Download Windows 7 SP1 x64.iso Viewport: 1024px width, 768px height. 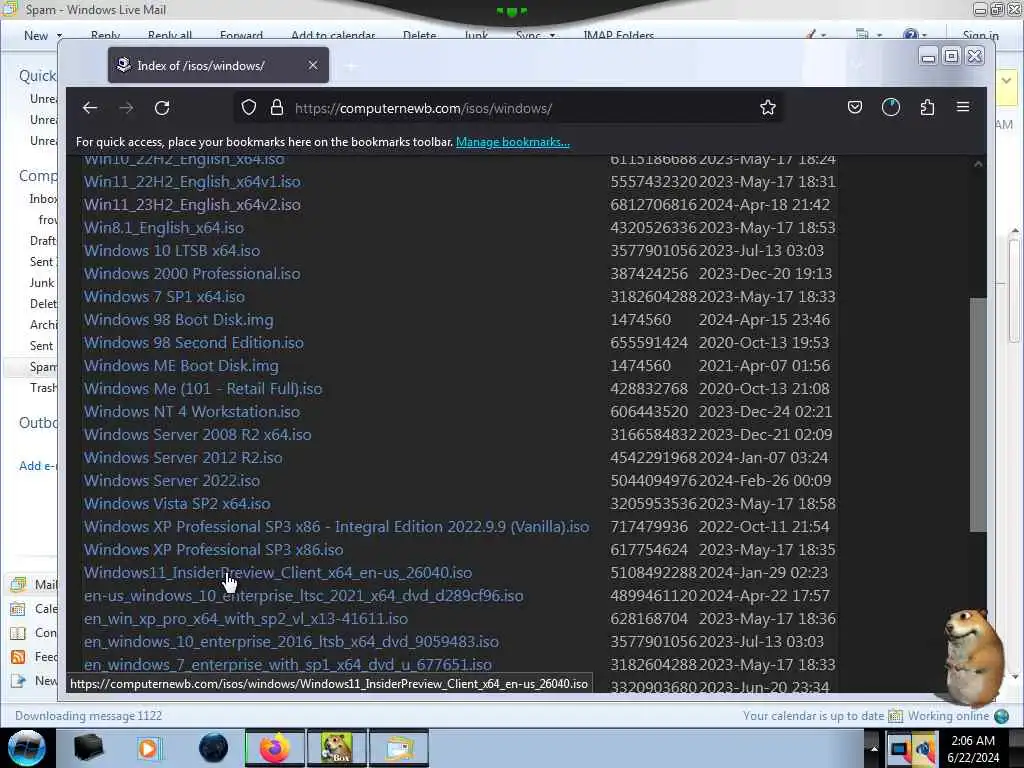(165, 296)
